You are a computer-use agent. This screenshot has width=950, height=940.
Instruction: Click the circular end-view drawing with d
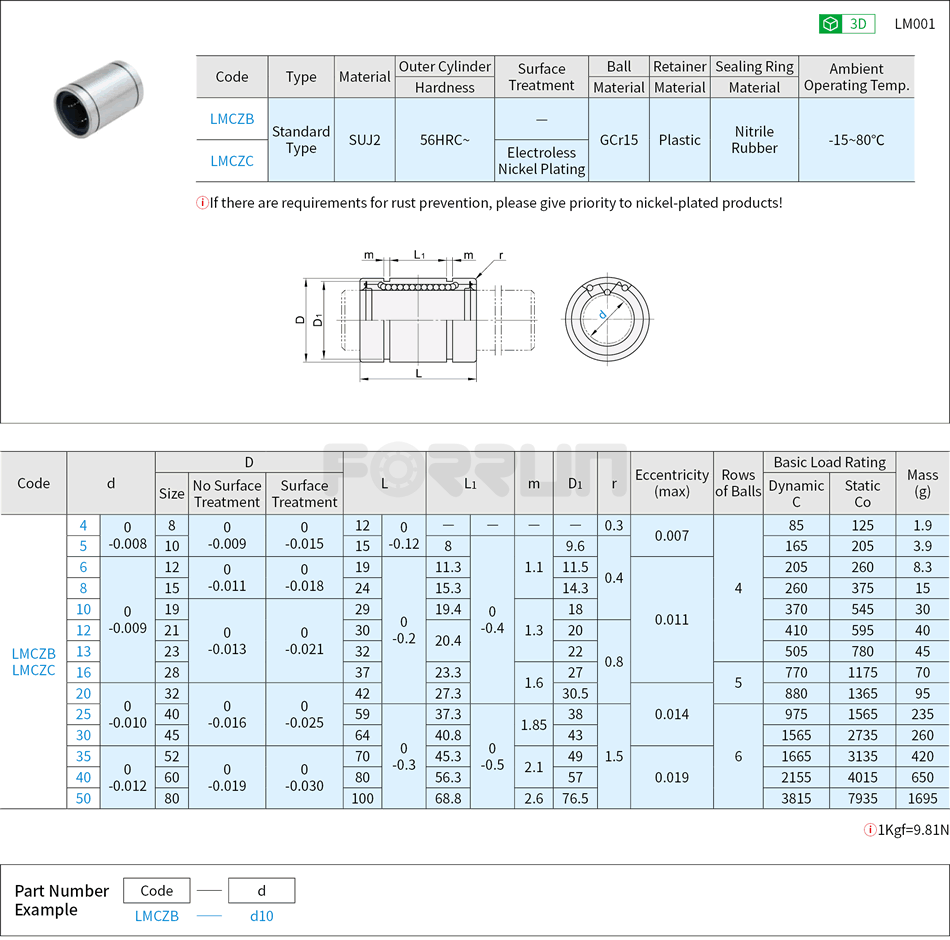[607, 318]
